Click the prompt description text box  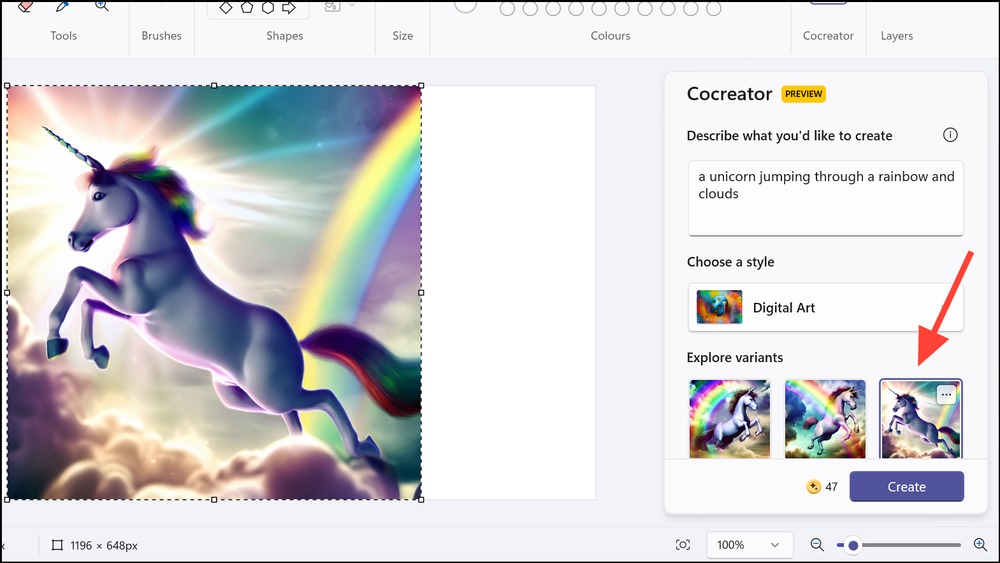(x=825, y=198)
